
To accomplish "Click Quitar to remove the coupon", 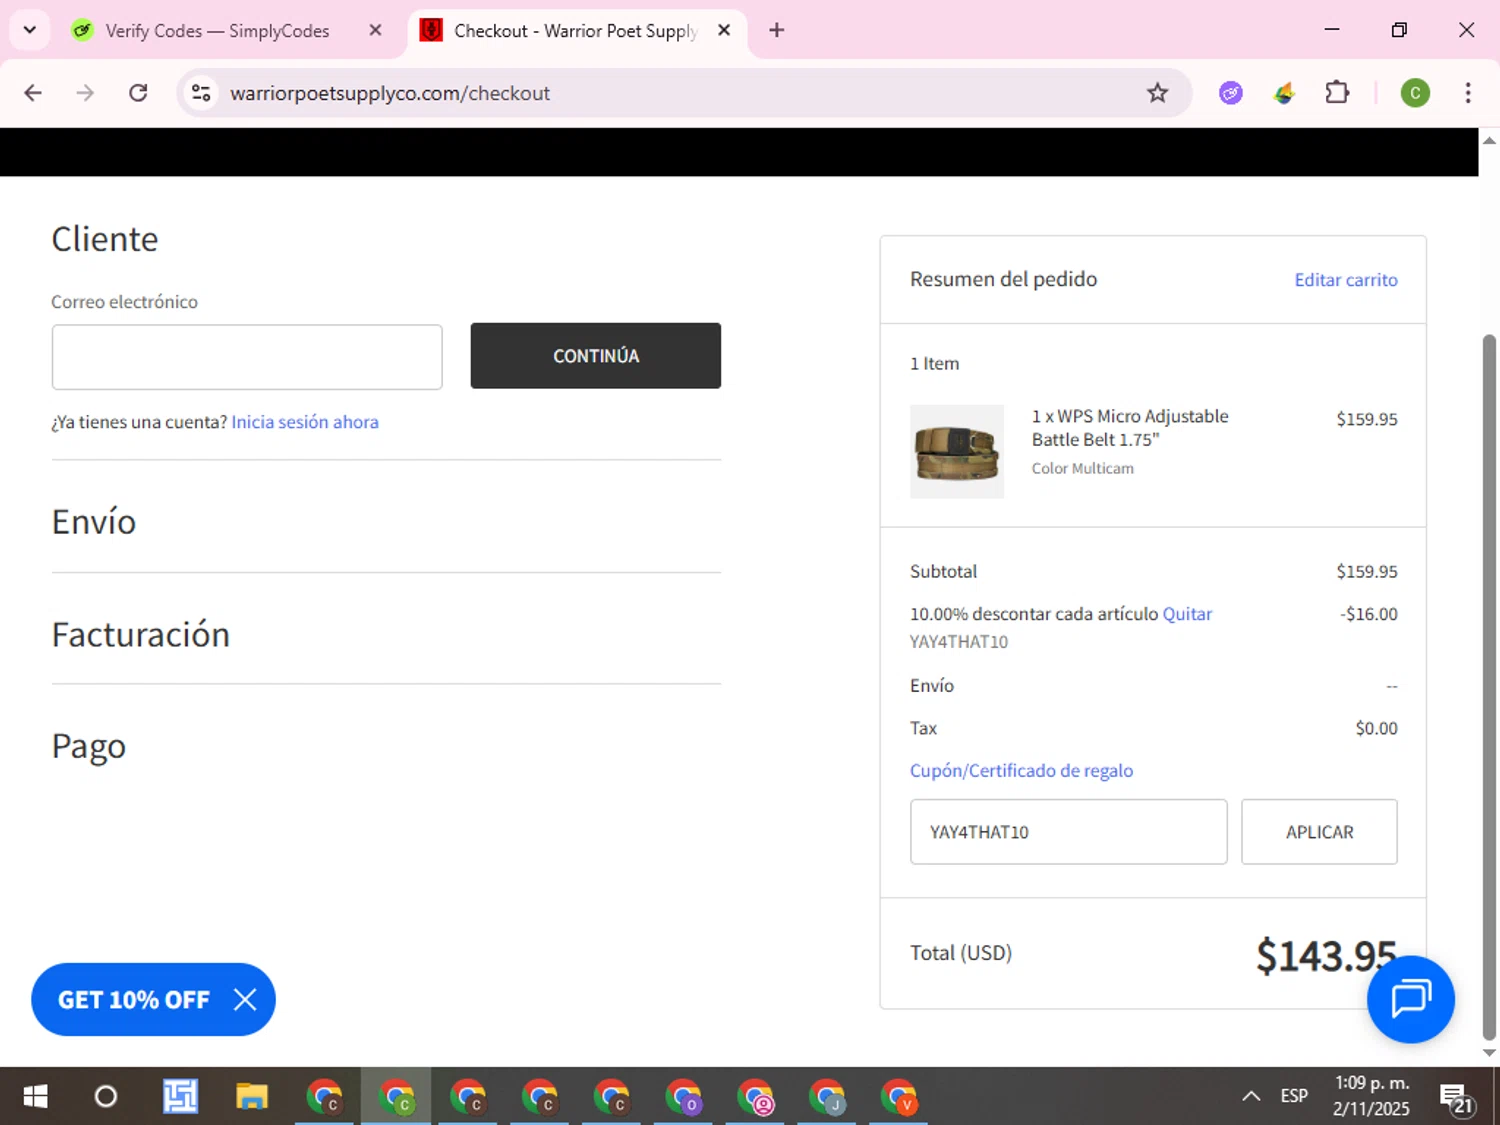I will click(1187, 614).
